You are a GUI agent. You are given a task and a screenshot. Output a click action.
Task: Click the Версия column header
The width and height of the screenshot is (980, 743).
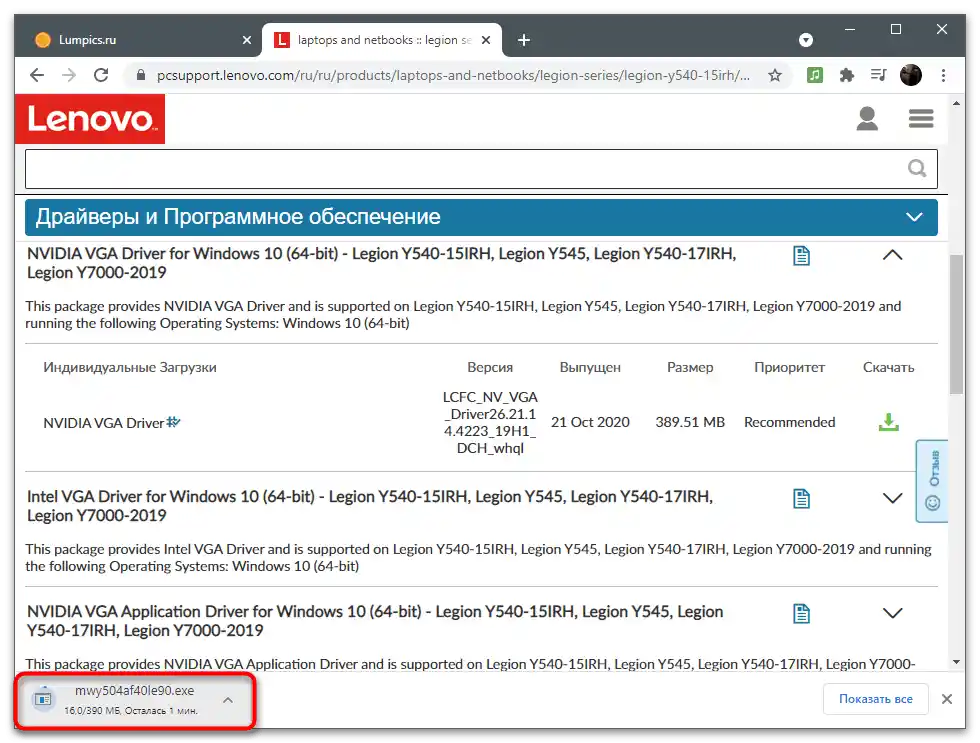pos(490,367)
